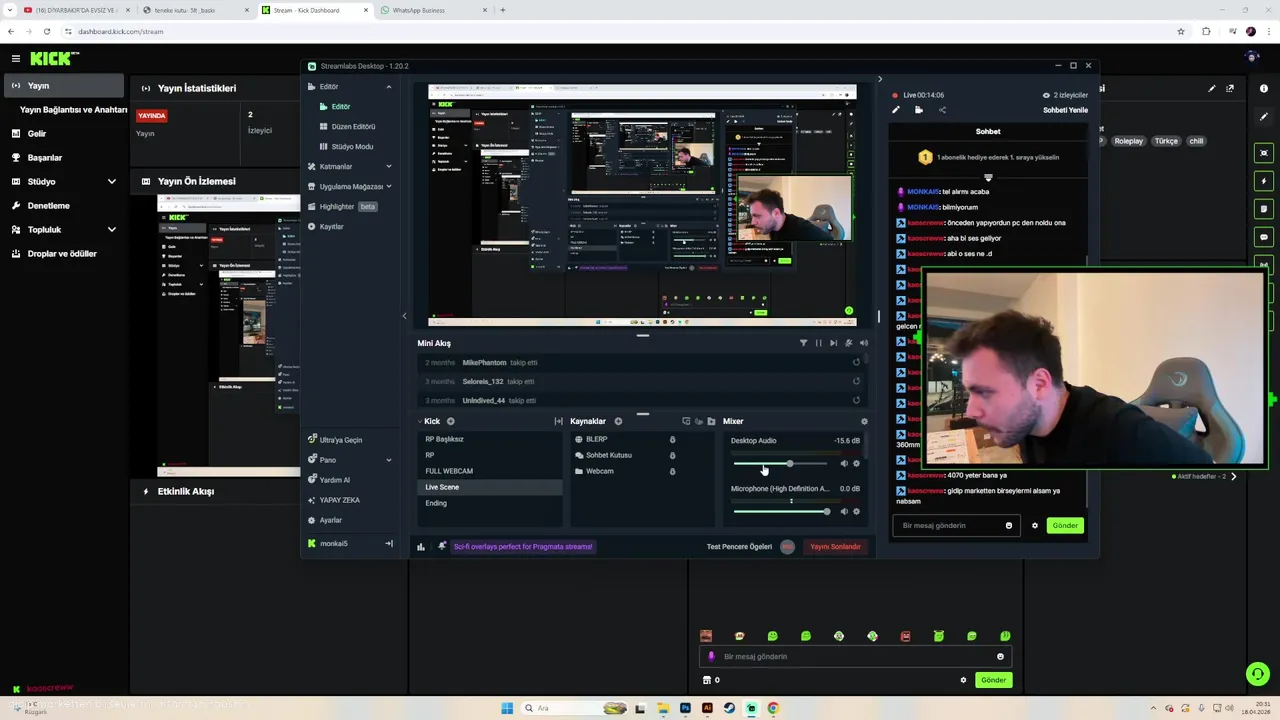The width and height of the screenshot is (1280, 720).
Task: Click the Kick dashboard support headset button
Action: (x=1257, y=673)
